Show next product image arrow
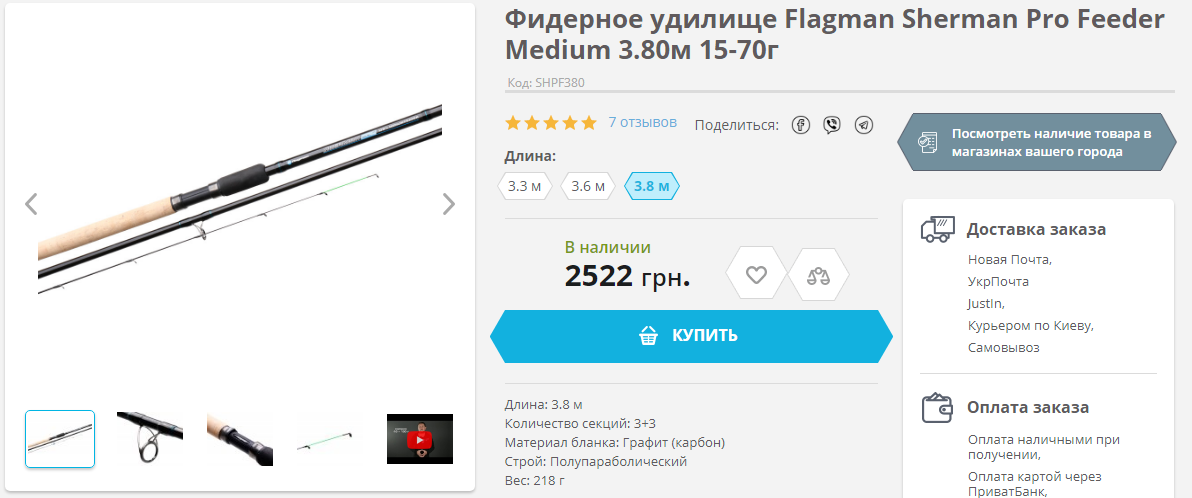 coord(449,204)
